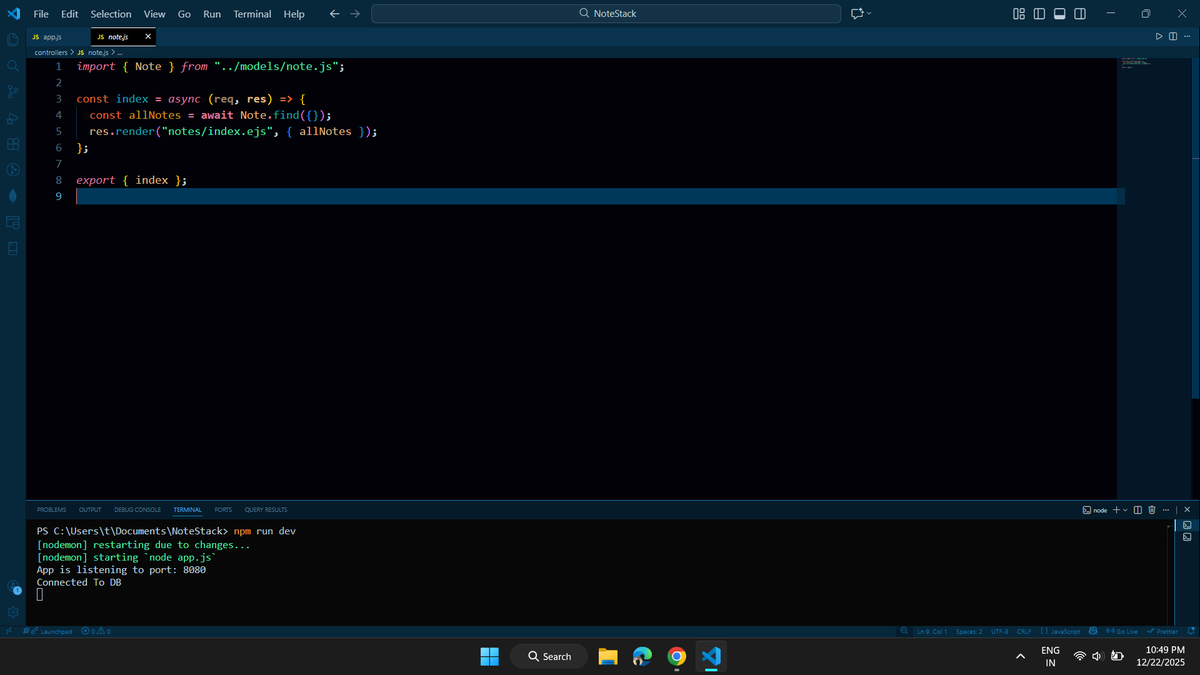The image size is (1200, 675).
Task: Open the File menu
Action: 41,13
